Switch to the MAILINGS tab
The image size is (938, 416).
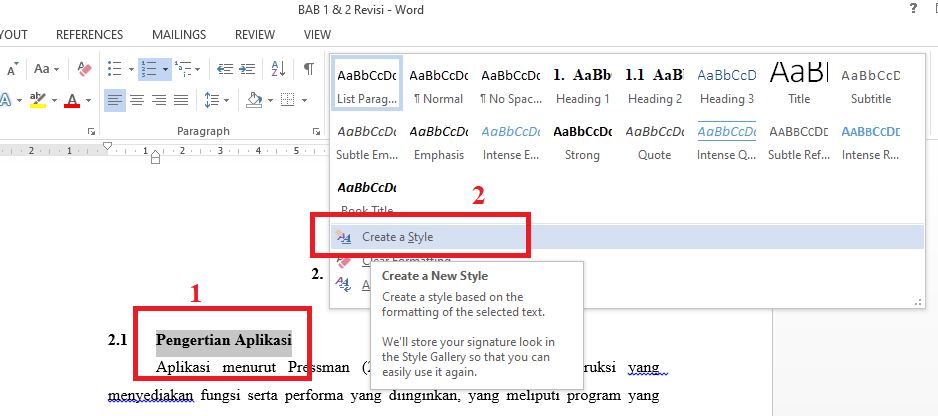(x=179, y=35)
